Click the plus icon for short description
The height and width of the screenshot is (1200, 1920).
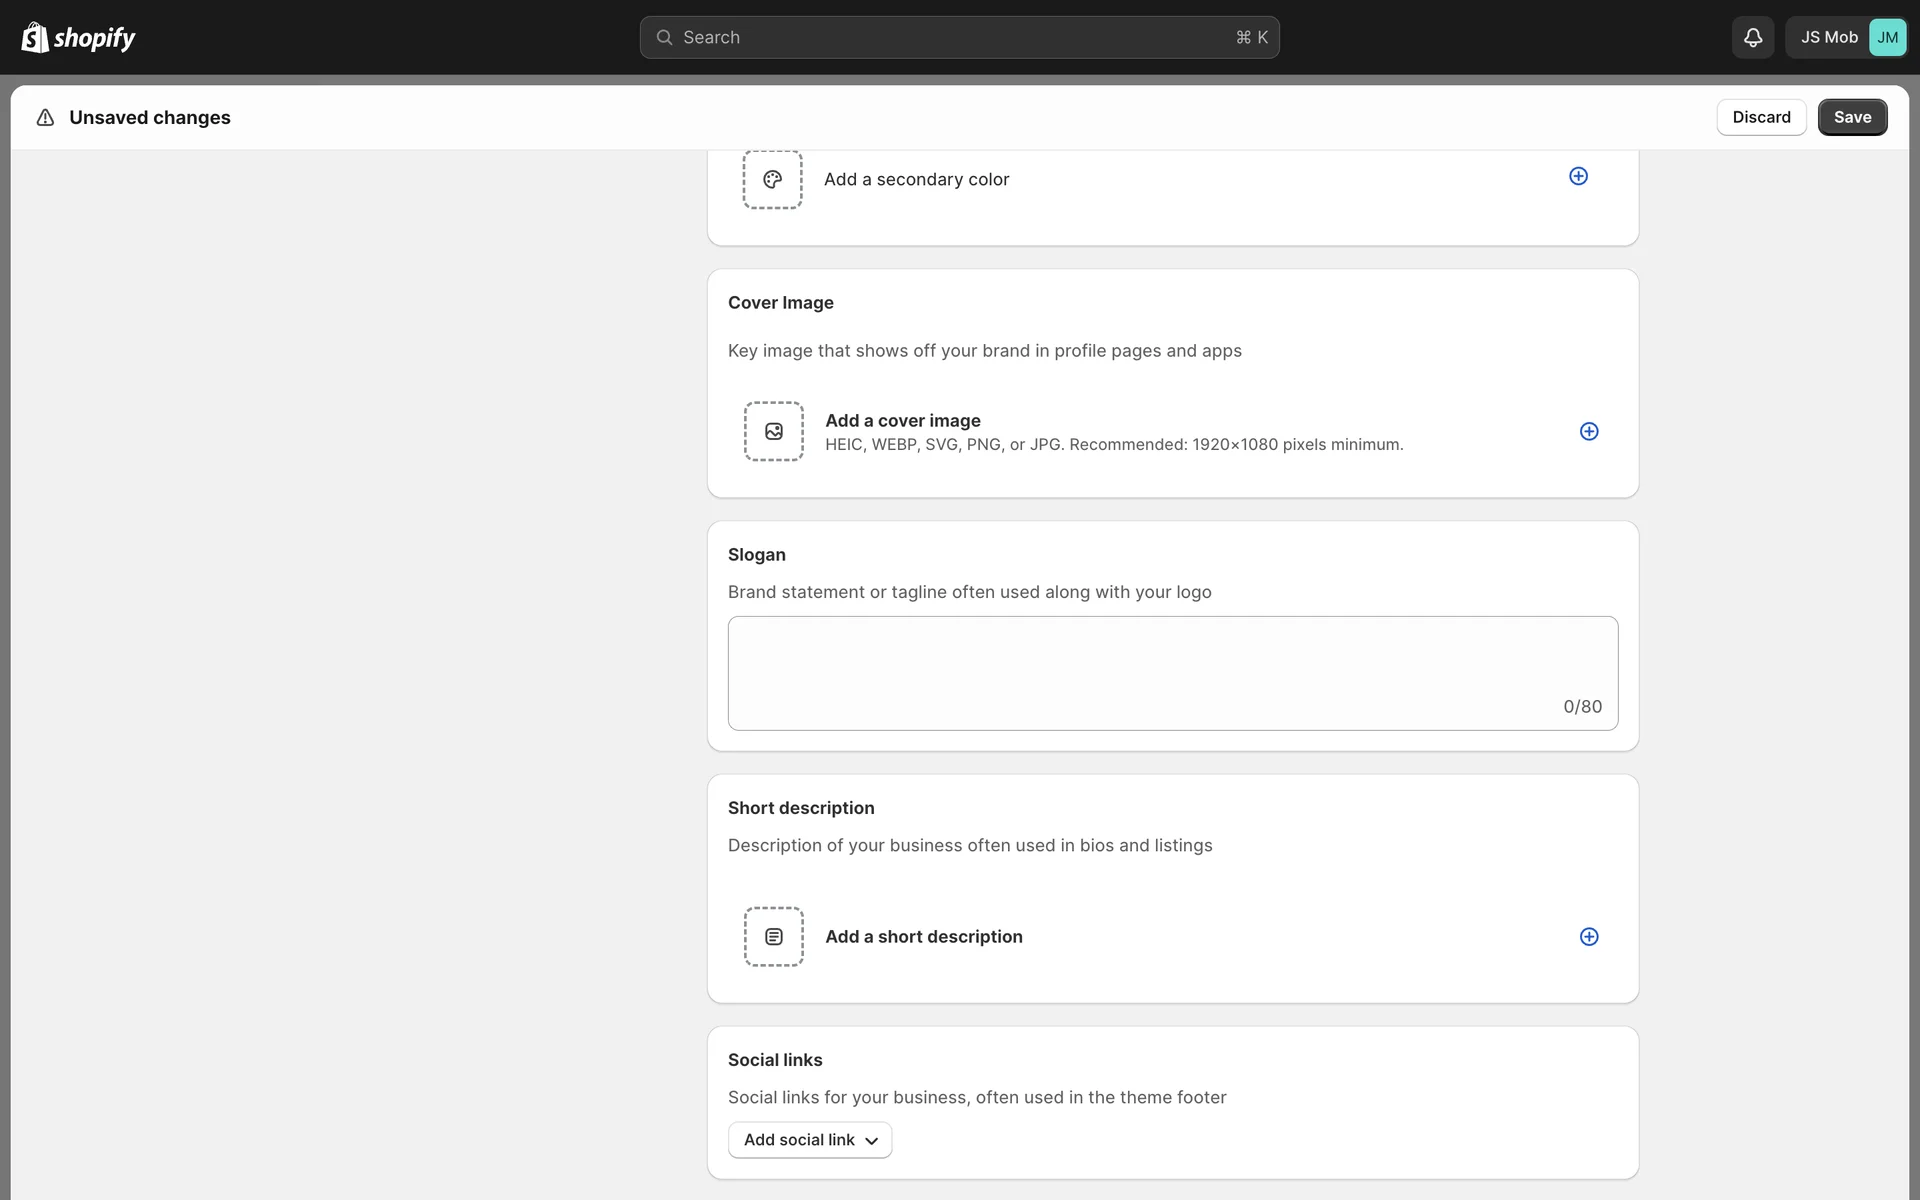[x=1588, y=937]
